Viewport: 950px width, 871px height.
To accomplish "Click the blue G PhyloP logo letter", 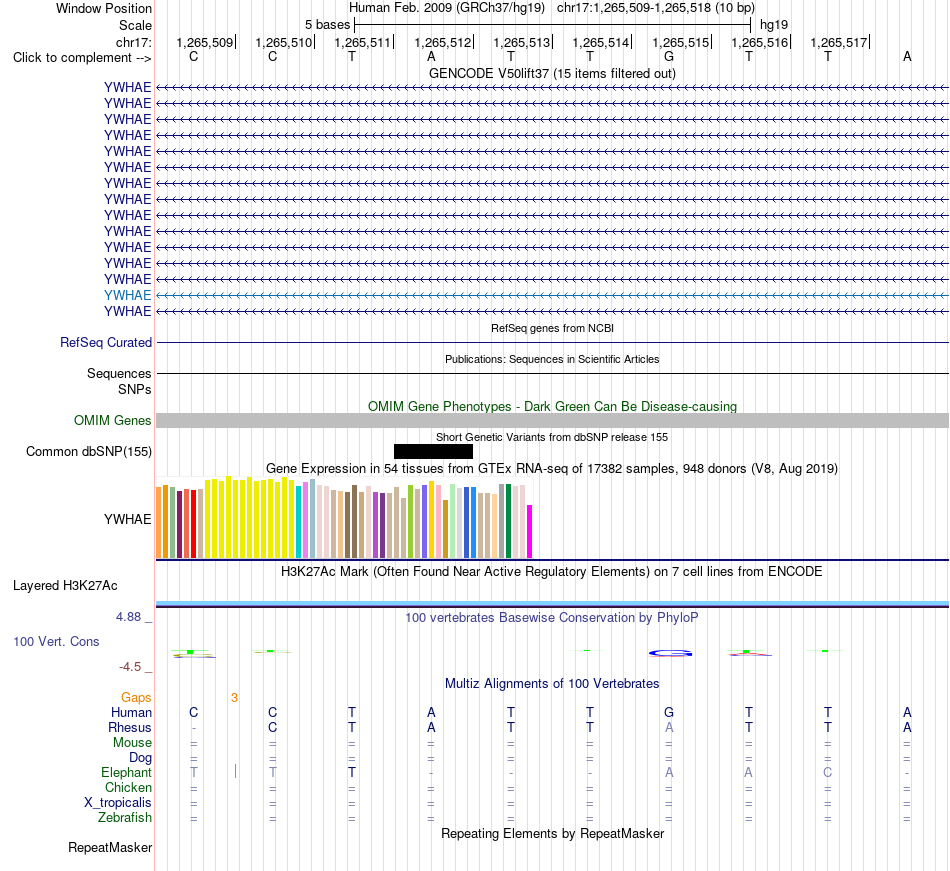I will pos(670,653).
